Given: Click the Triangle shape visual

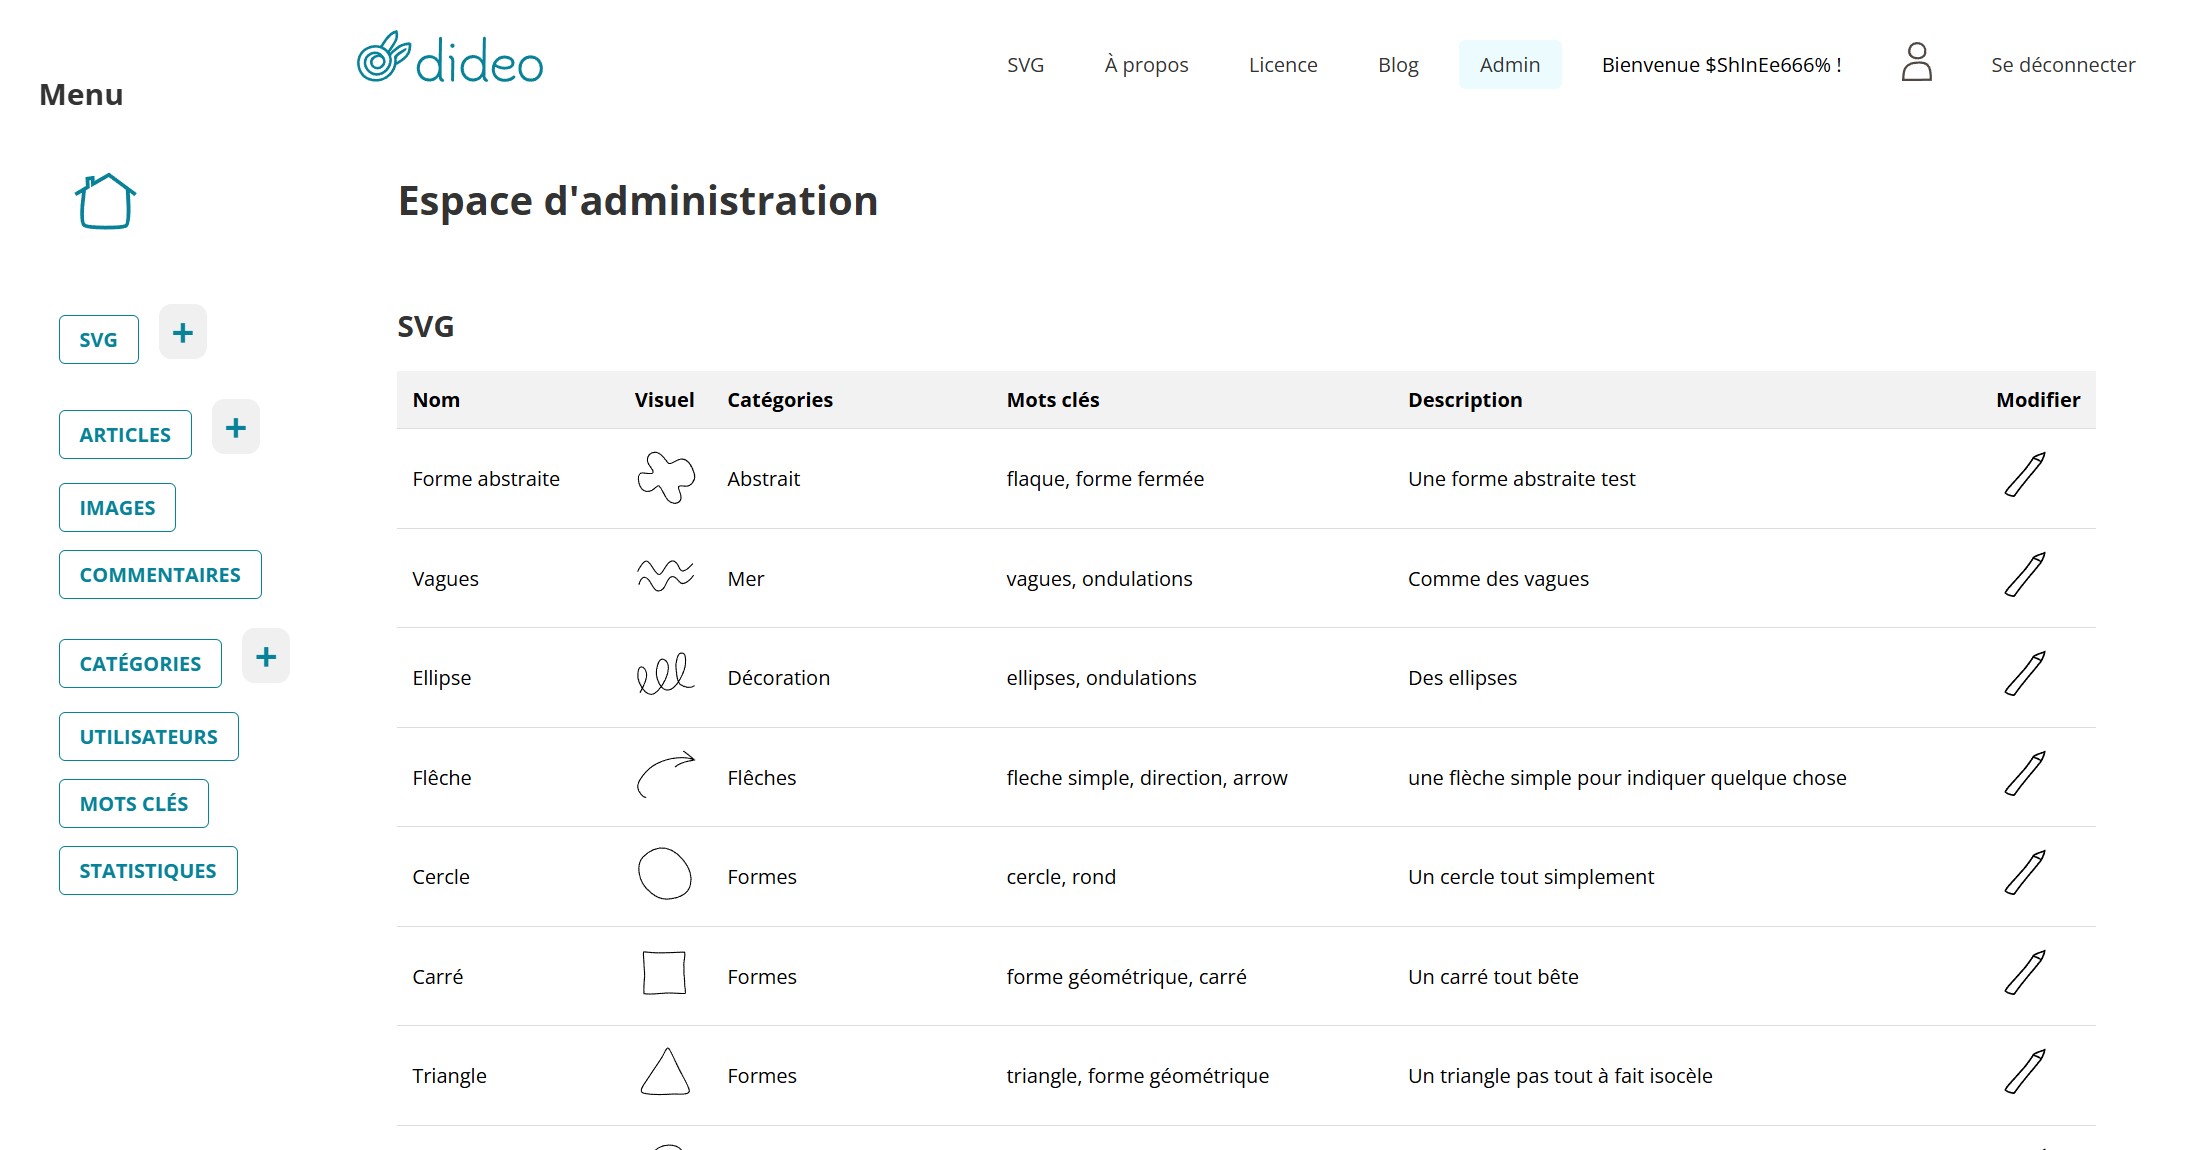Looking at the screenshot, I should [665, 1072].
